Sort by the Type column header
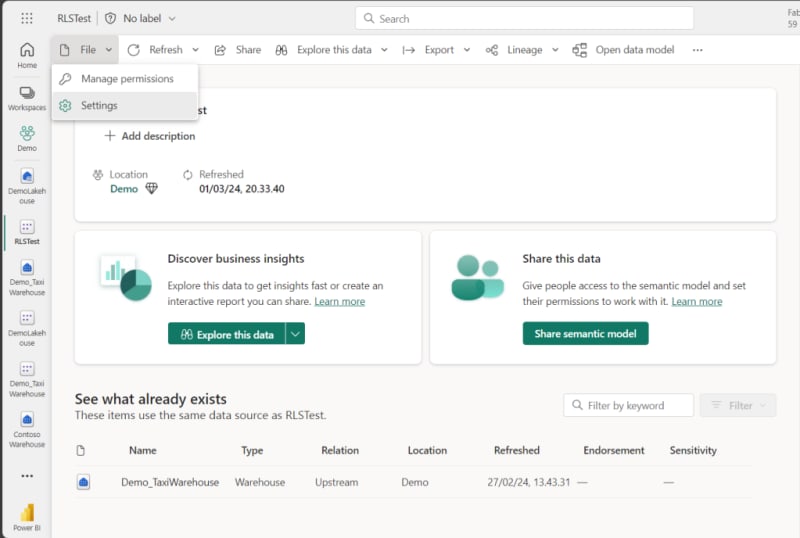Image resolution: width=800 pixels, height=538 pixels. coord(252,450)
